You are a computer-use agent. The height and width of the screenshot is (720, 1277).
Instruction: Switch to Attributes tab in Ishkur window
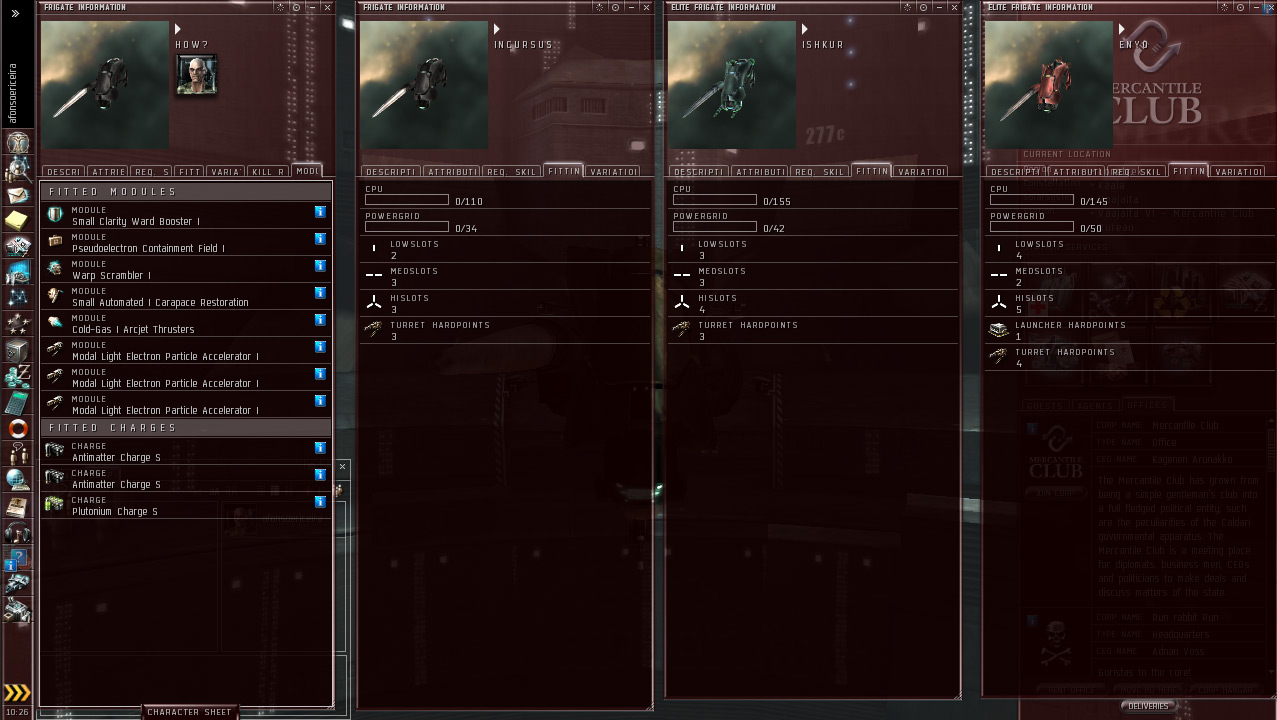(760, 172)
